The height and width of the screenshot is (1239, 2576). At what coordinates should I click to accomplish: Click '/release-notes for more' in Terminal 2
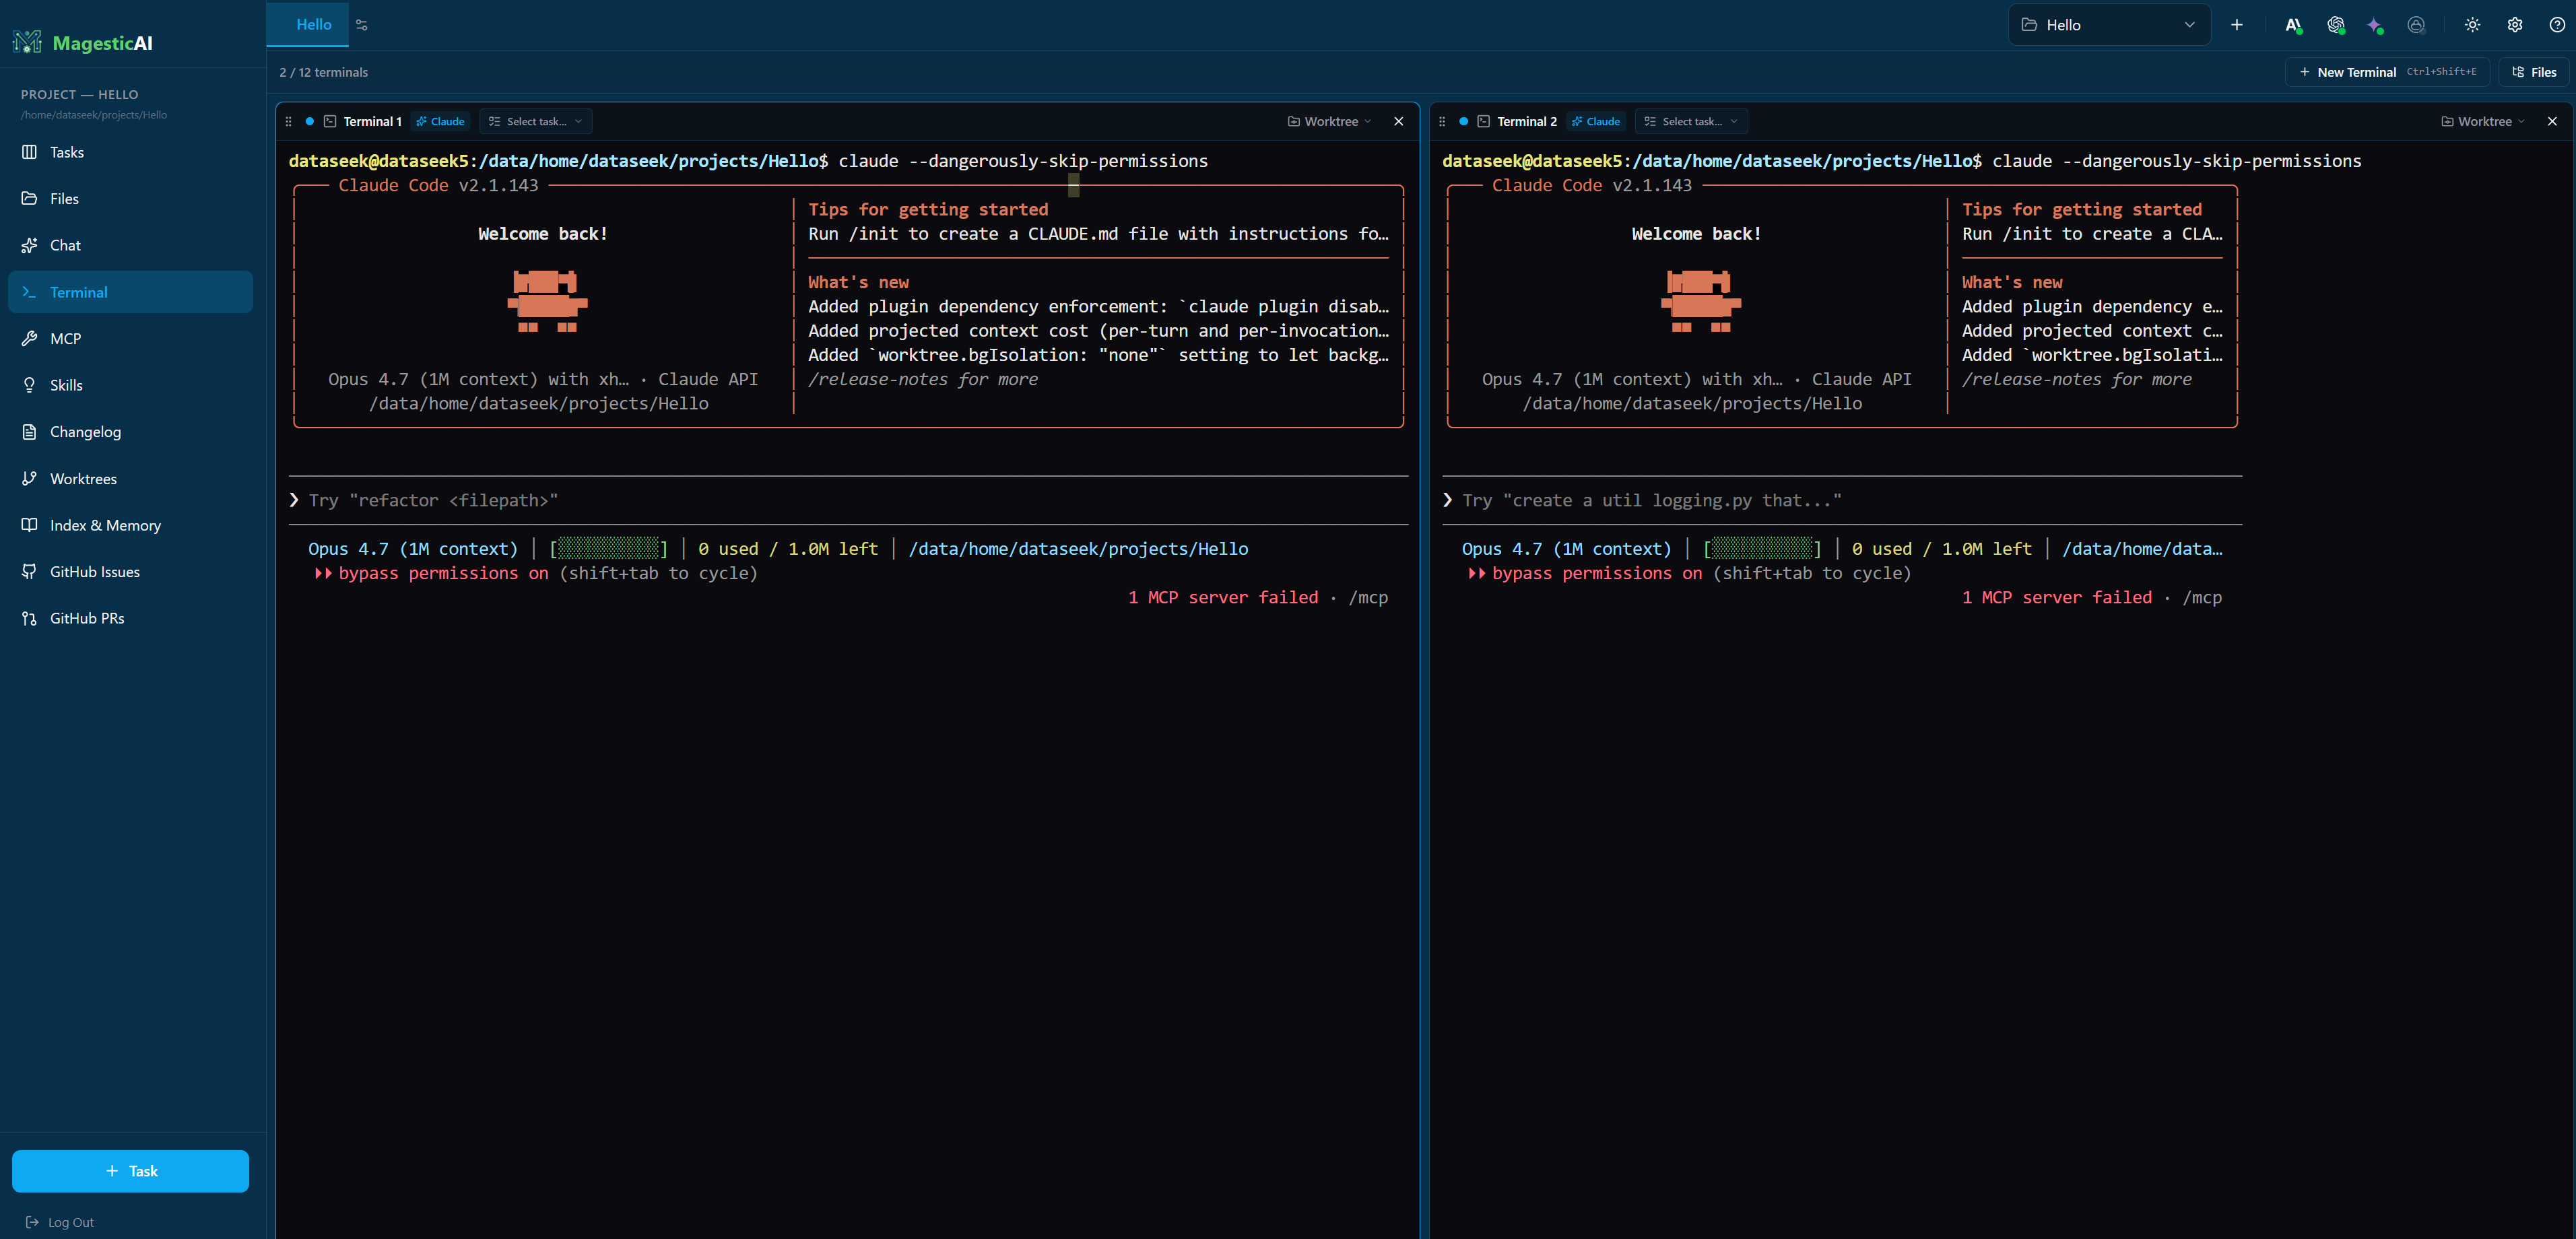point(2077,379)
